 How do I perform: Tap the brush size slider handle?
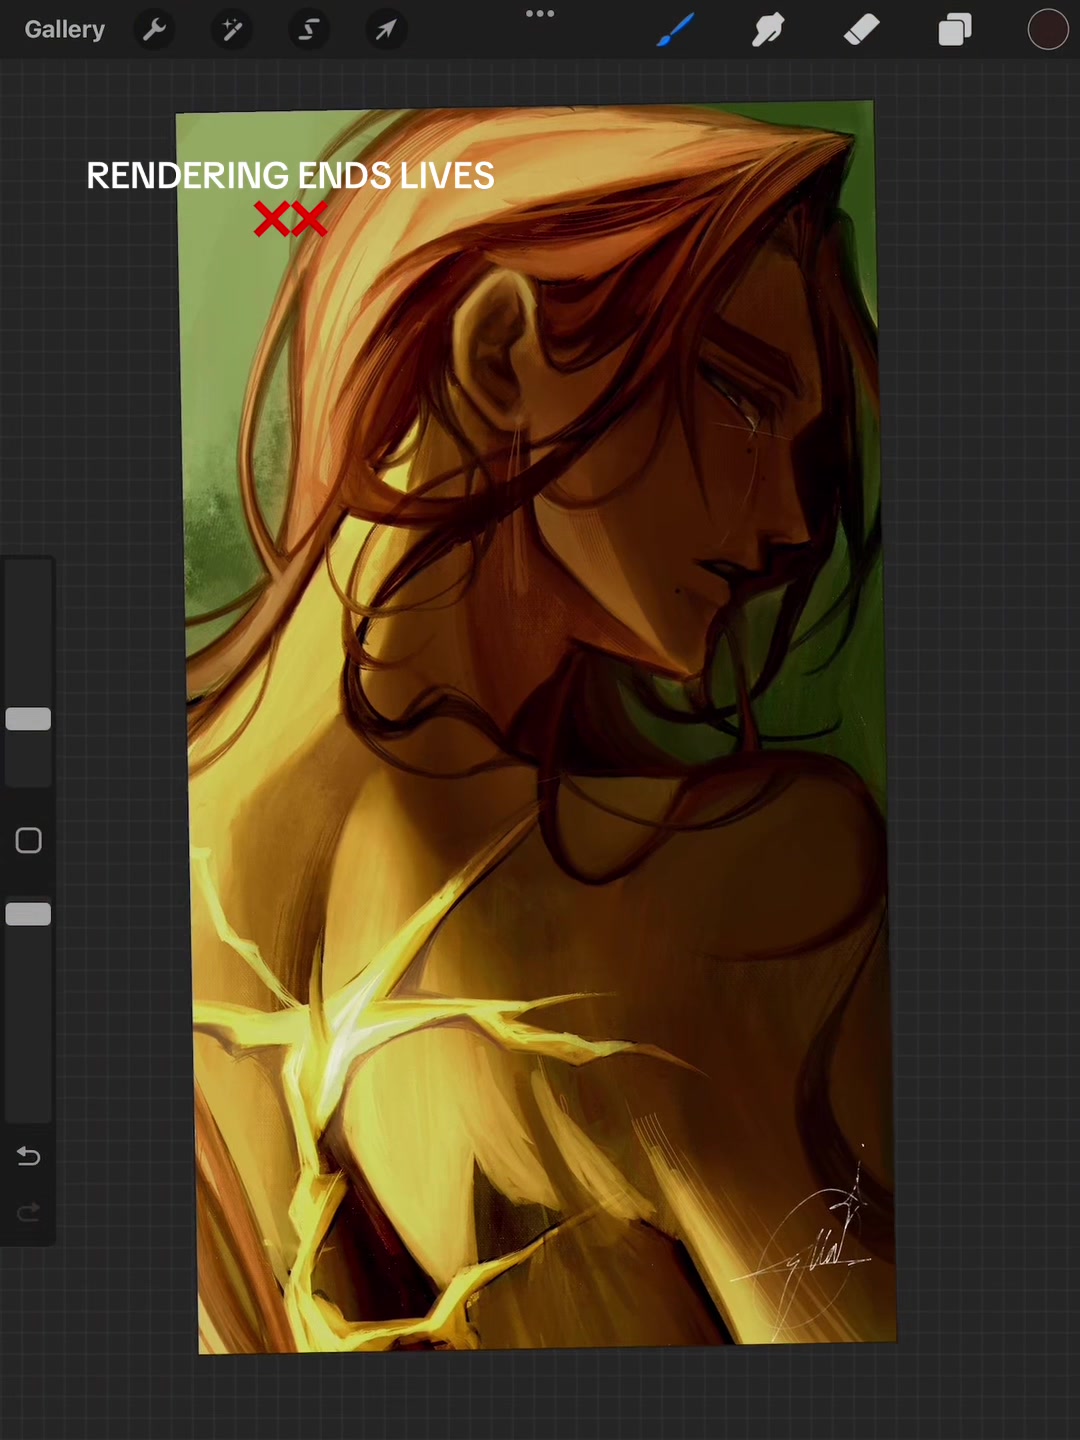point(28,719)
